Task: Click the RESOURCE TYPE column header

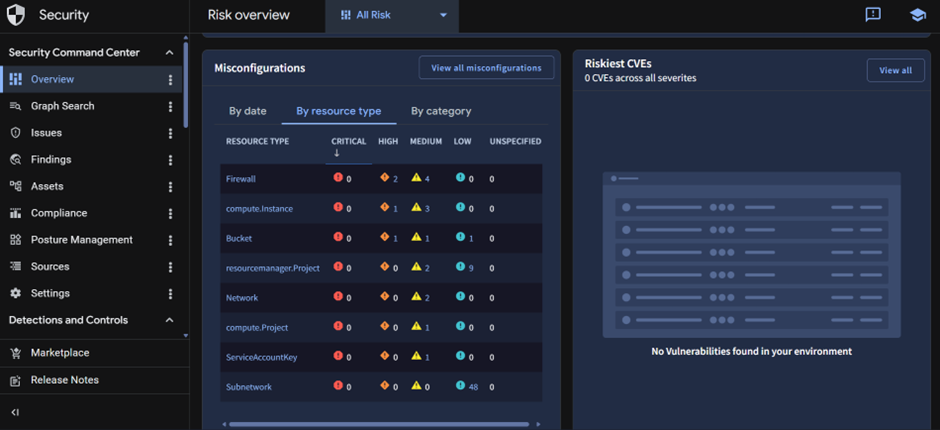Action: pyautogui.click(x=257, y=142)
